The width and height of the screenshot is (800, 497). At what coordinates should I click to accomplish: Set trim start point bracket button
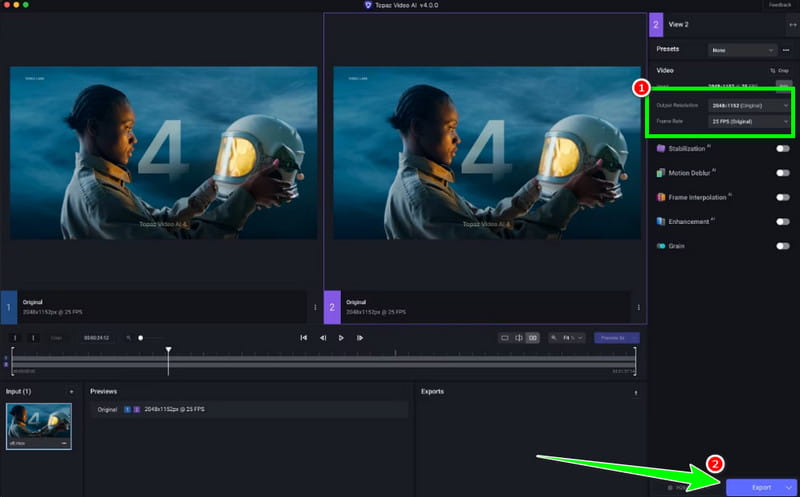[15, 338]
